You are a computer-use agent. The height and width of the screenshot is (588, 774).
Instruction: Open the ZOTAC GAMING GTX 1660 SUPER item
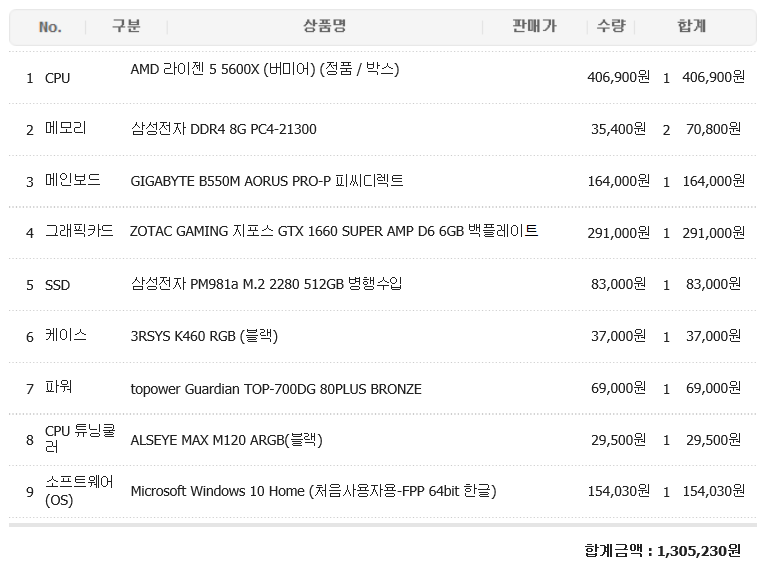point(334,231)
